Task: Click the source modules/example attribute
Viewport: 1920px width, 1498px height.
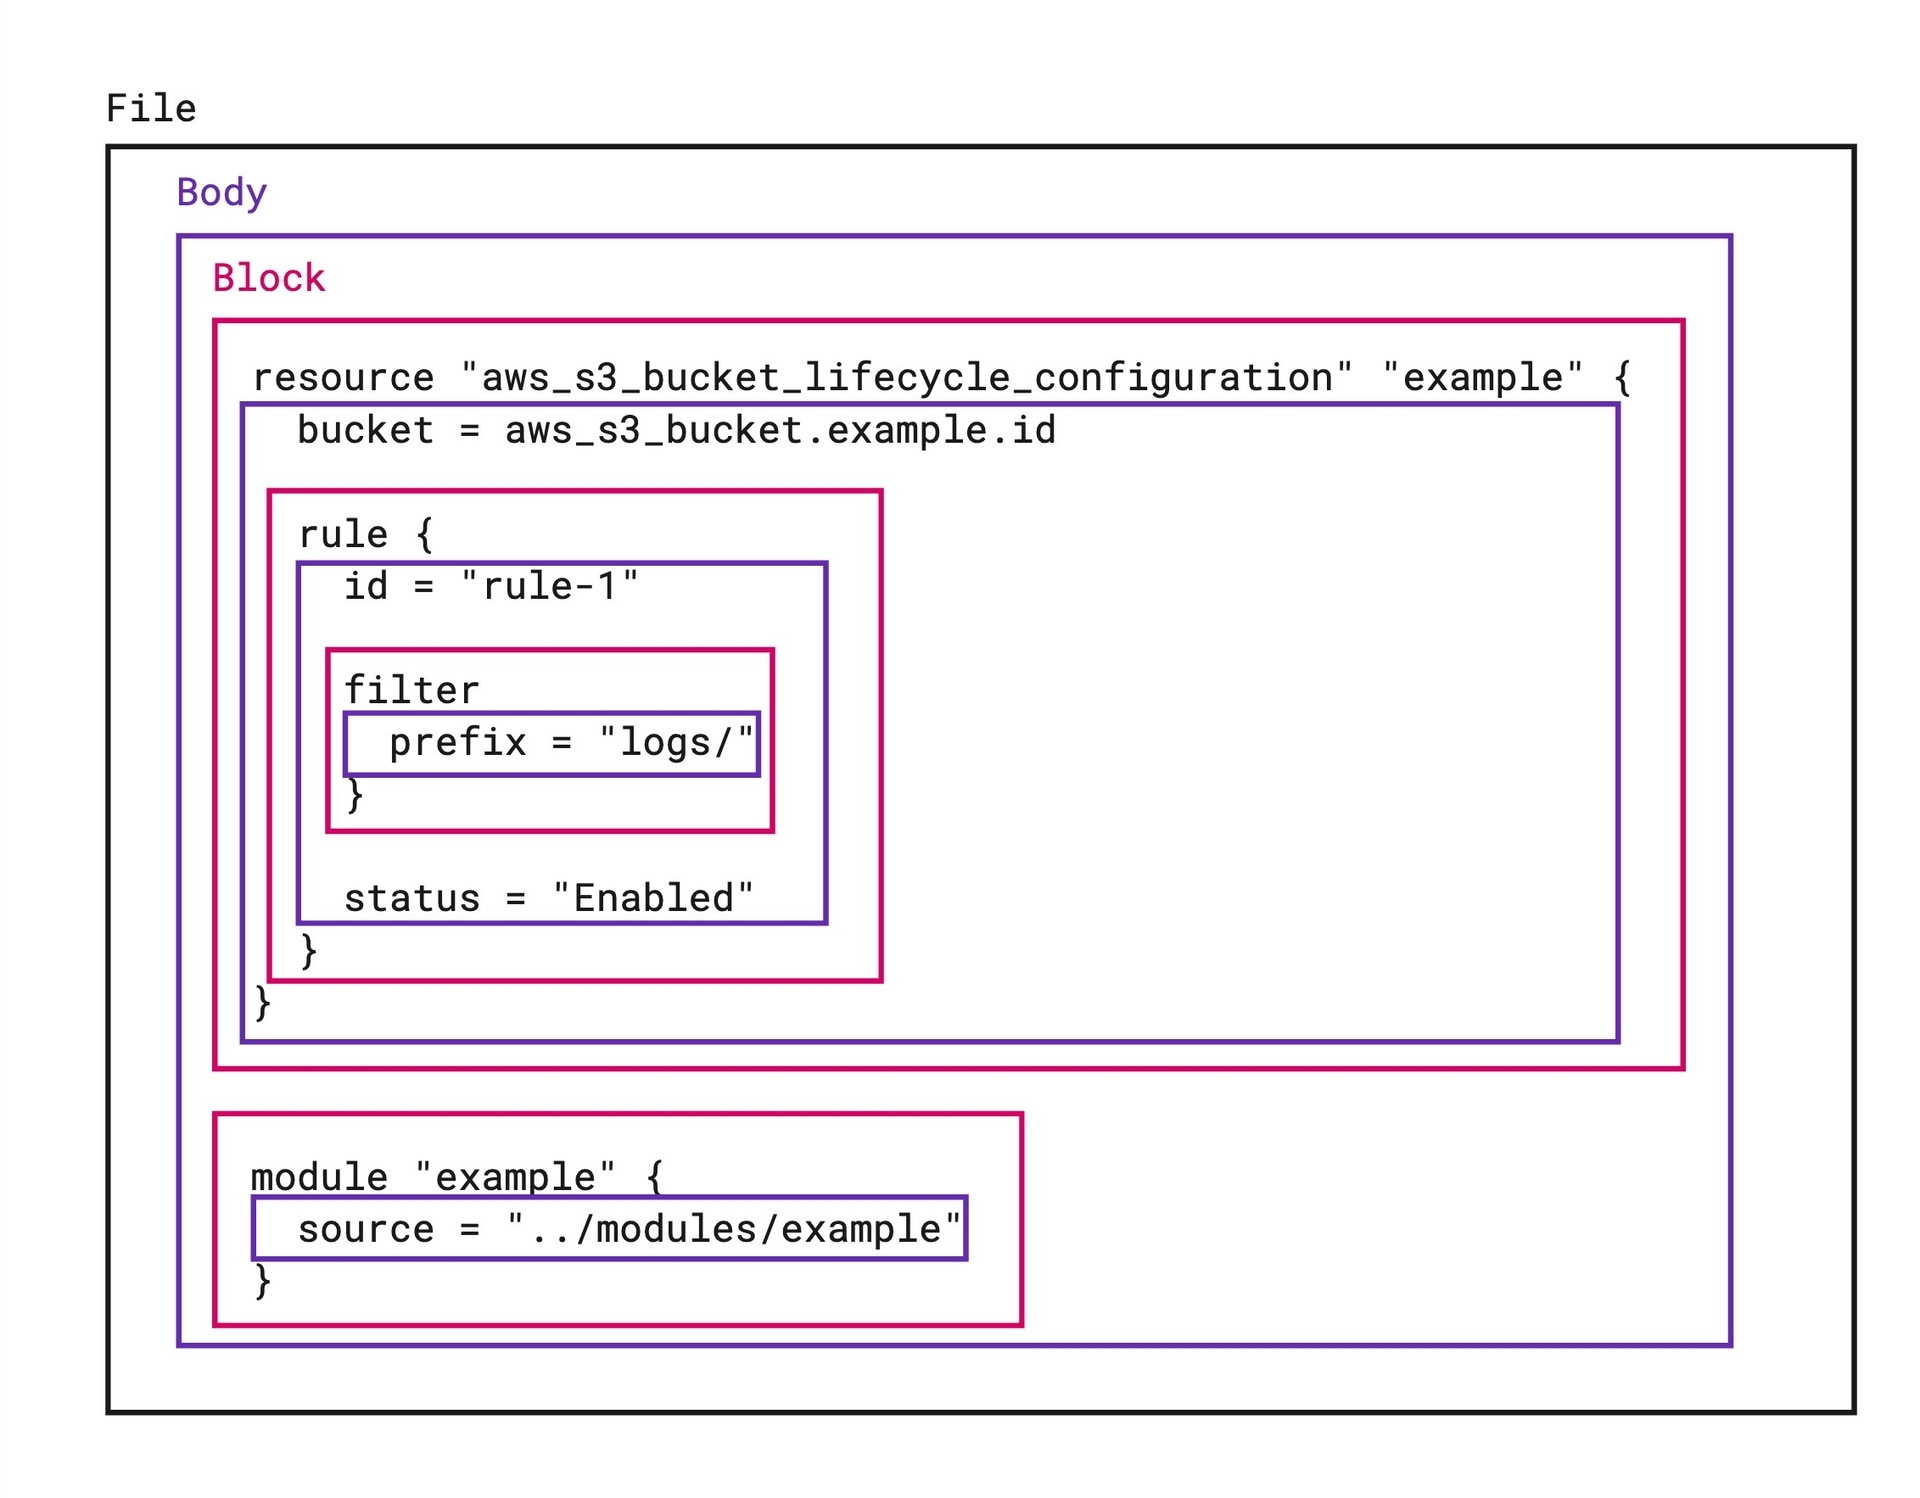Action: point(632,1229)
